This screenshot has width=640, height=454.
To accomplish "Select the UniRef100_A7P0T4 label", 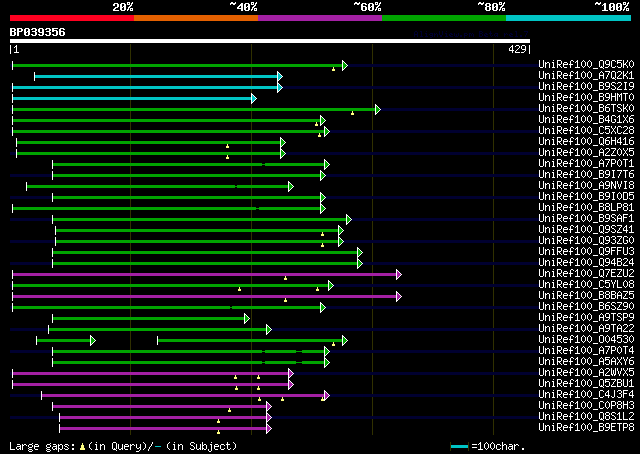I will 586,351.
